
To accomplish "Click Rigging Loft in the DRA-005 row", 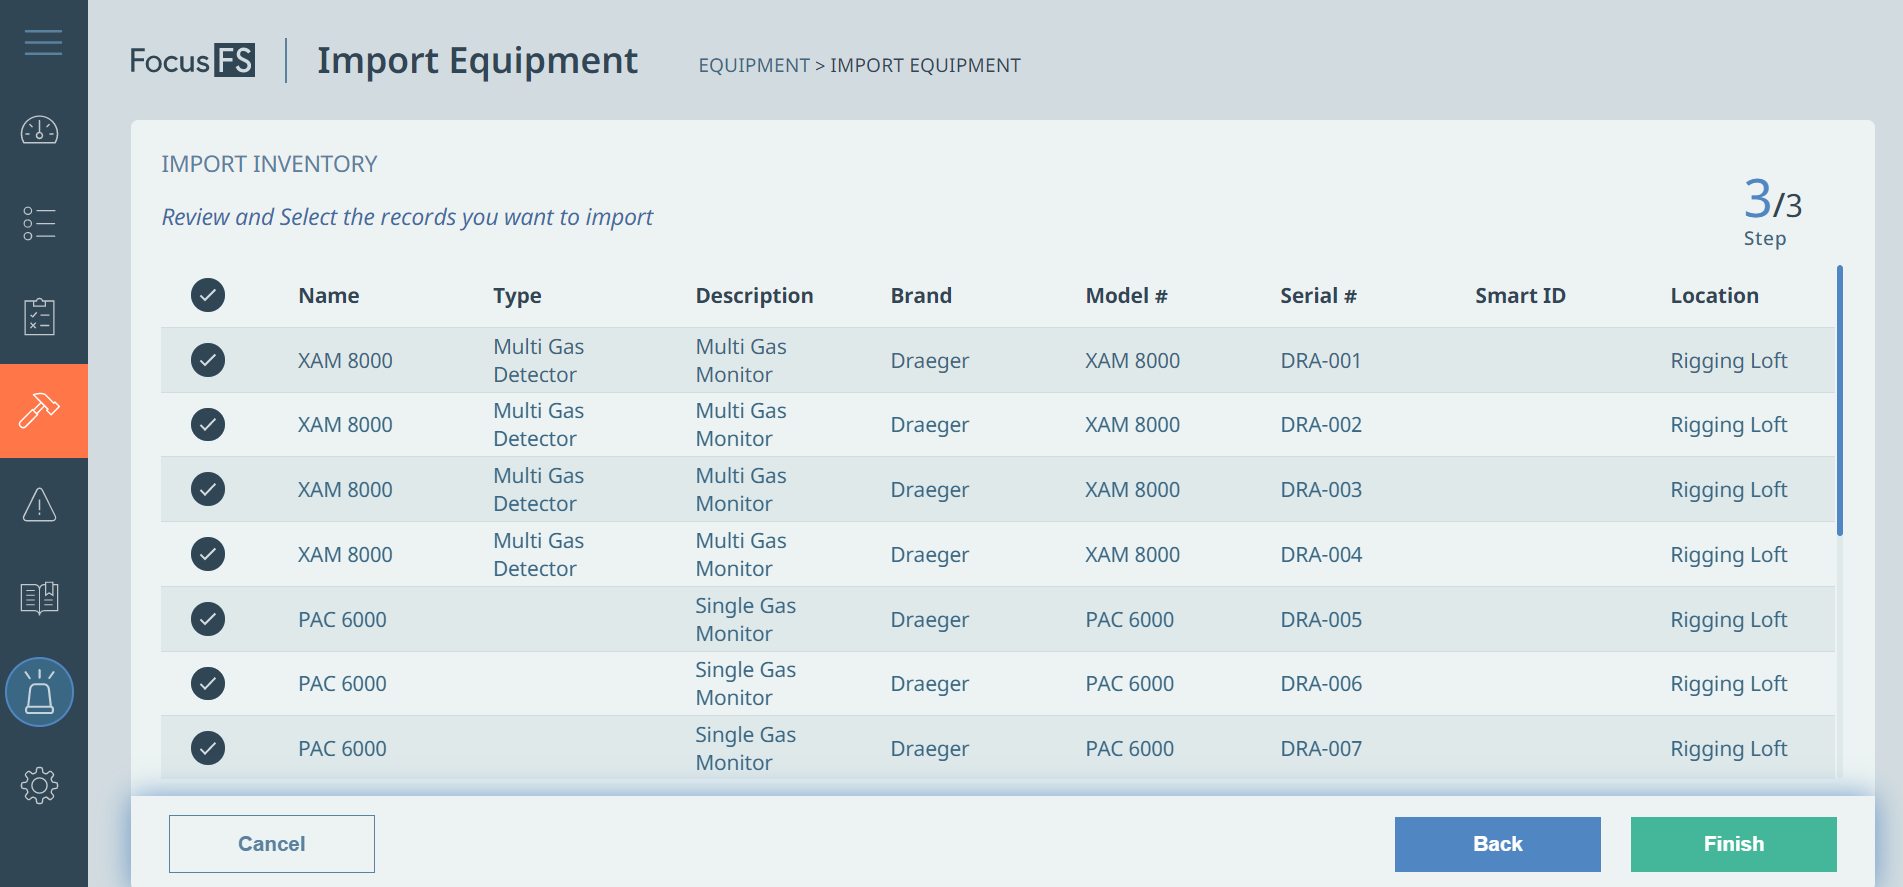I will [1728, 620].
